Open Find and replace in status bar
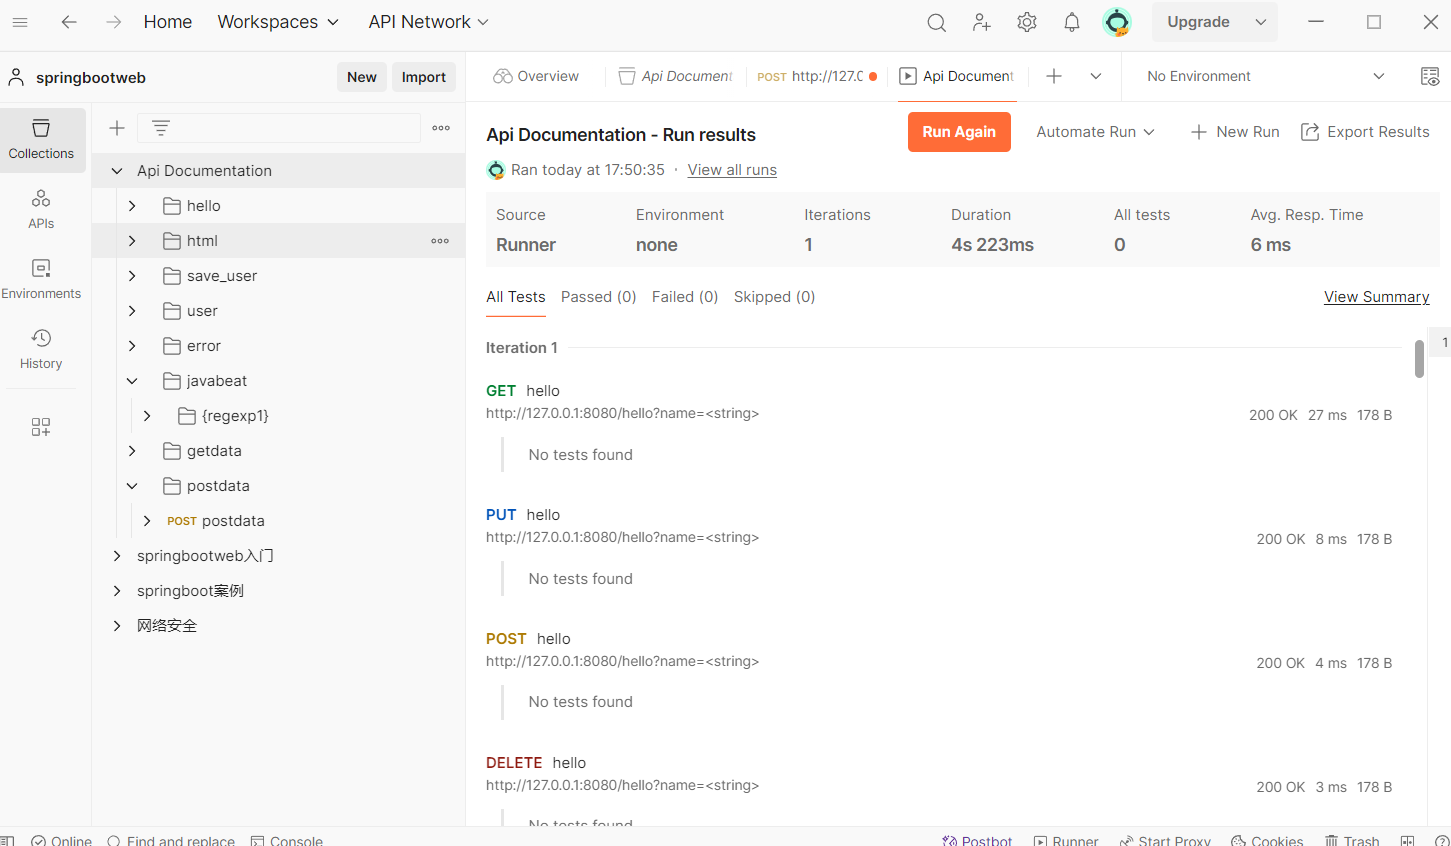 click(171, 840)
